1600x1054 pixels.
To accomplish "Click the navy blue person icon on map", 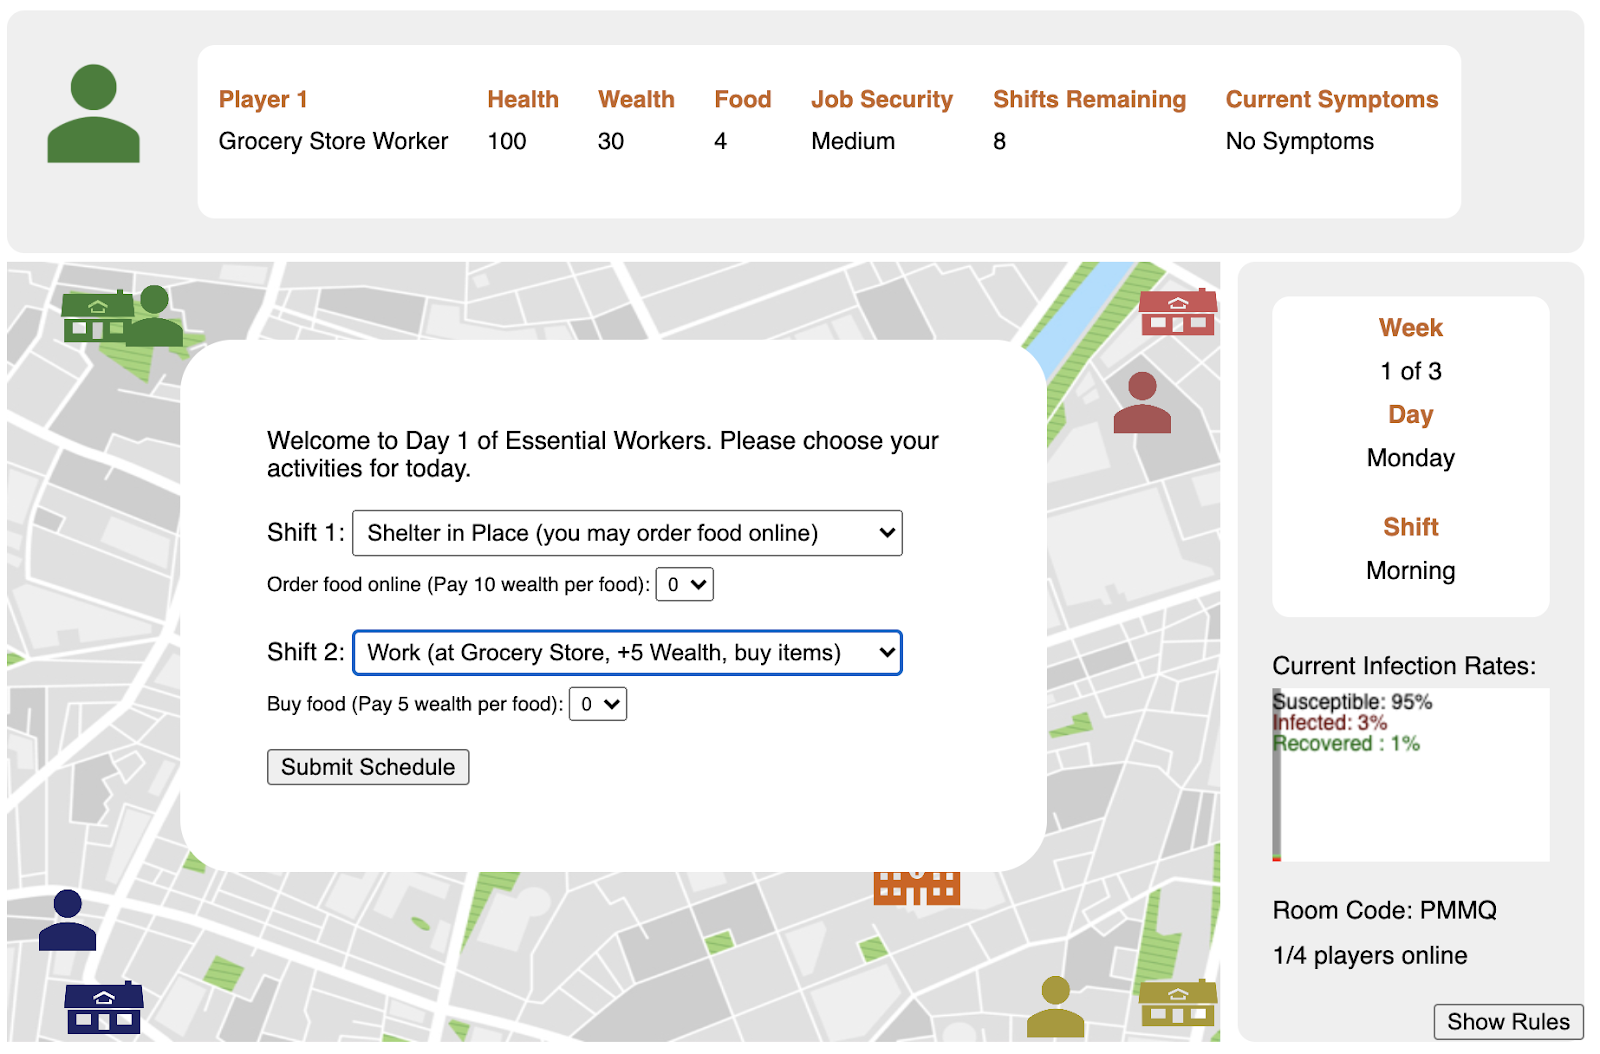I will point(67,920).
